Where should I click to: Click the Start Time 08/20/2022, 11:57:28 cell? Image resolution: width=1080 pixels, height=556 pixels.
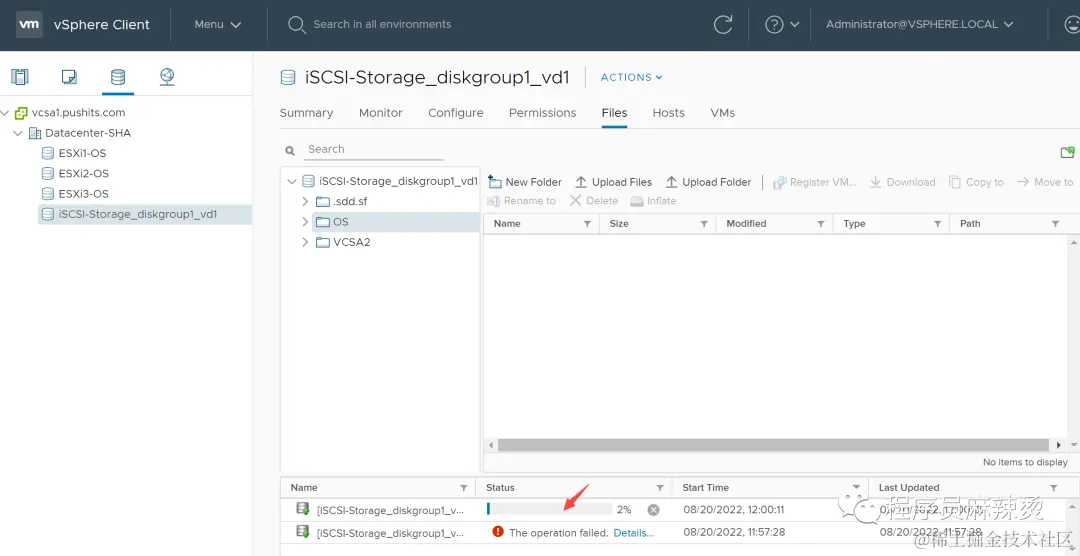coord(734,532)
